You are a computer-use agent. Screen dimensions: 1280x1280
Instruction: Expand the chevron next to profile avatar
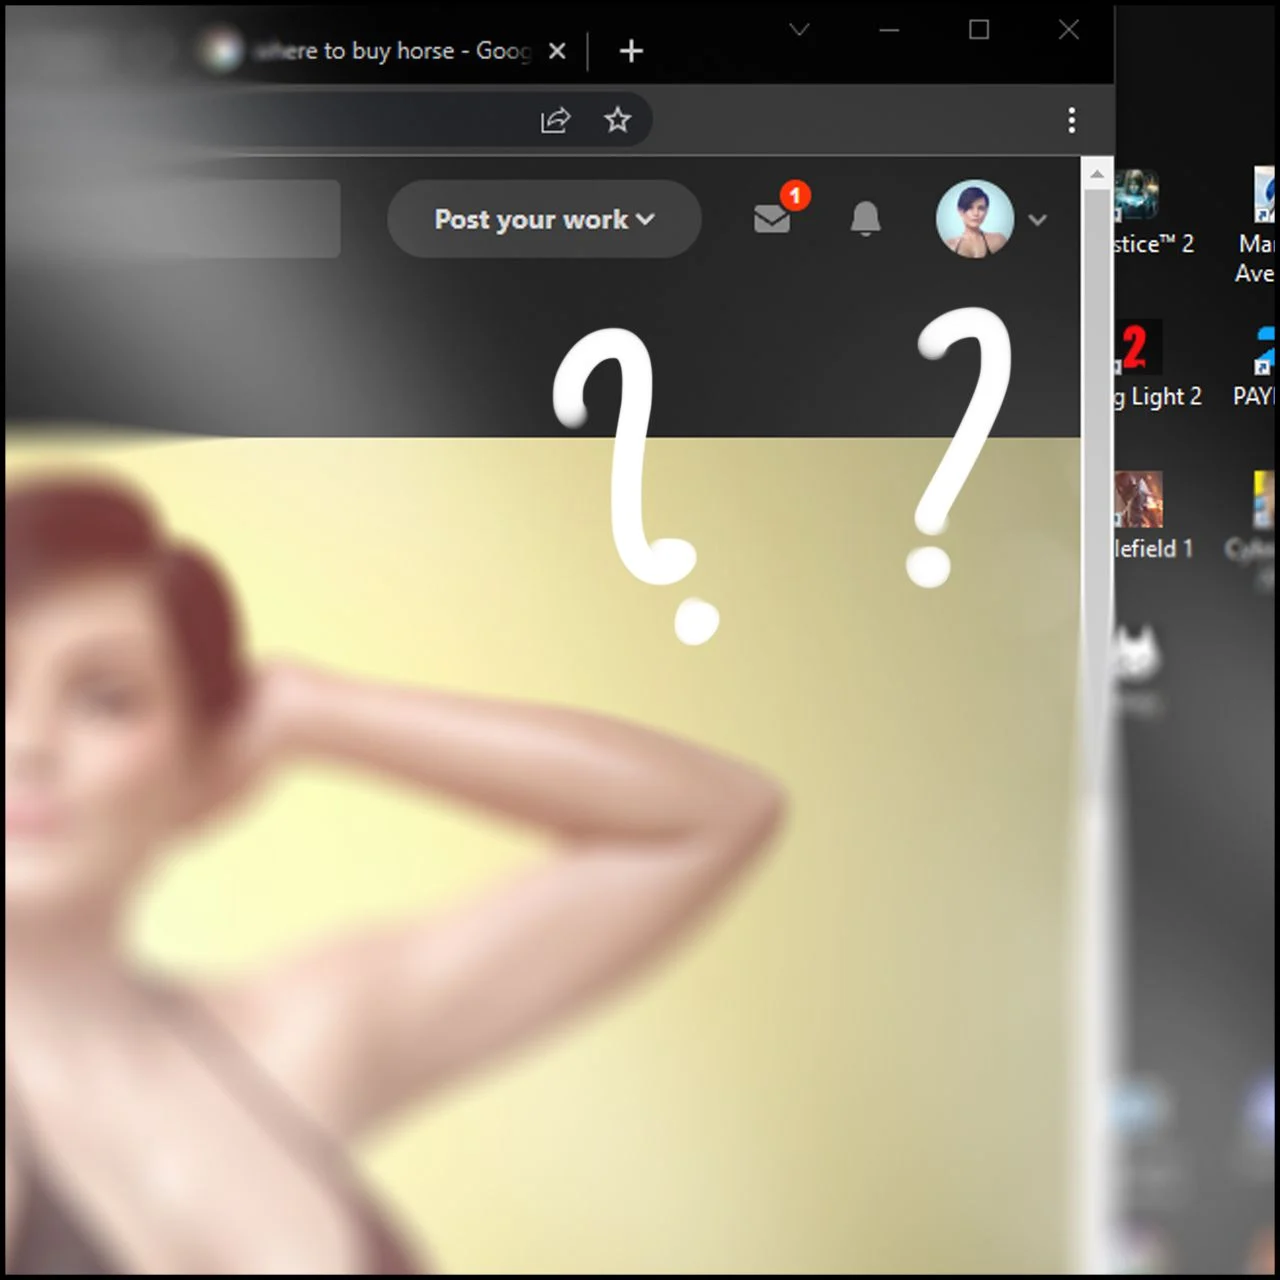coord(1038,220)
